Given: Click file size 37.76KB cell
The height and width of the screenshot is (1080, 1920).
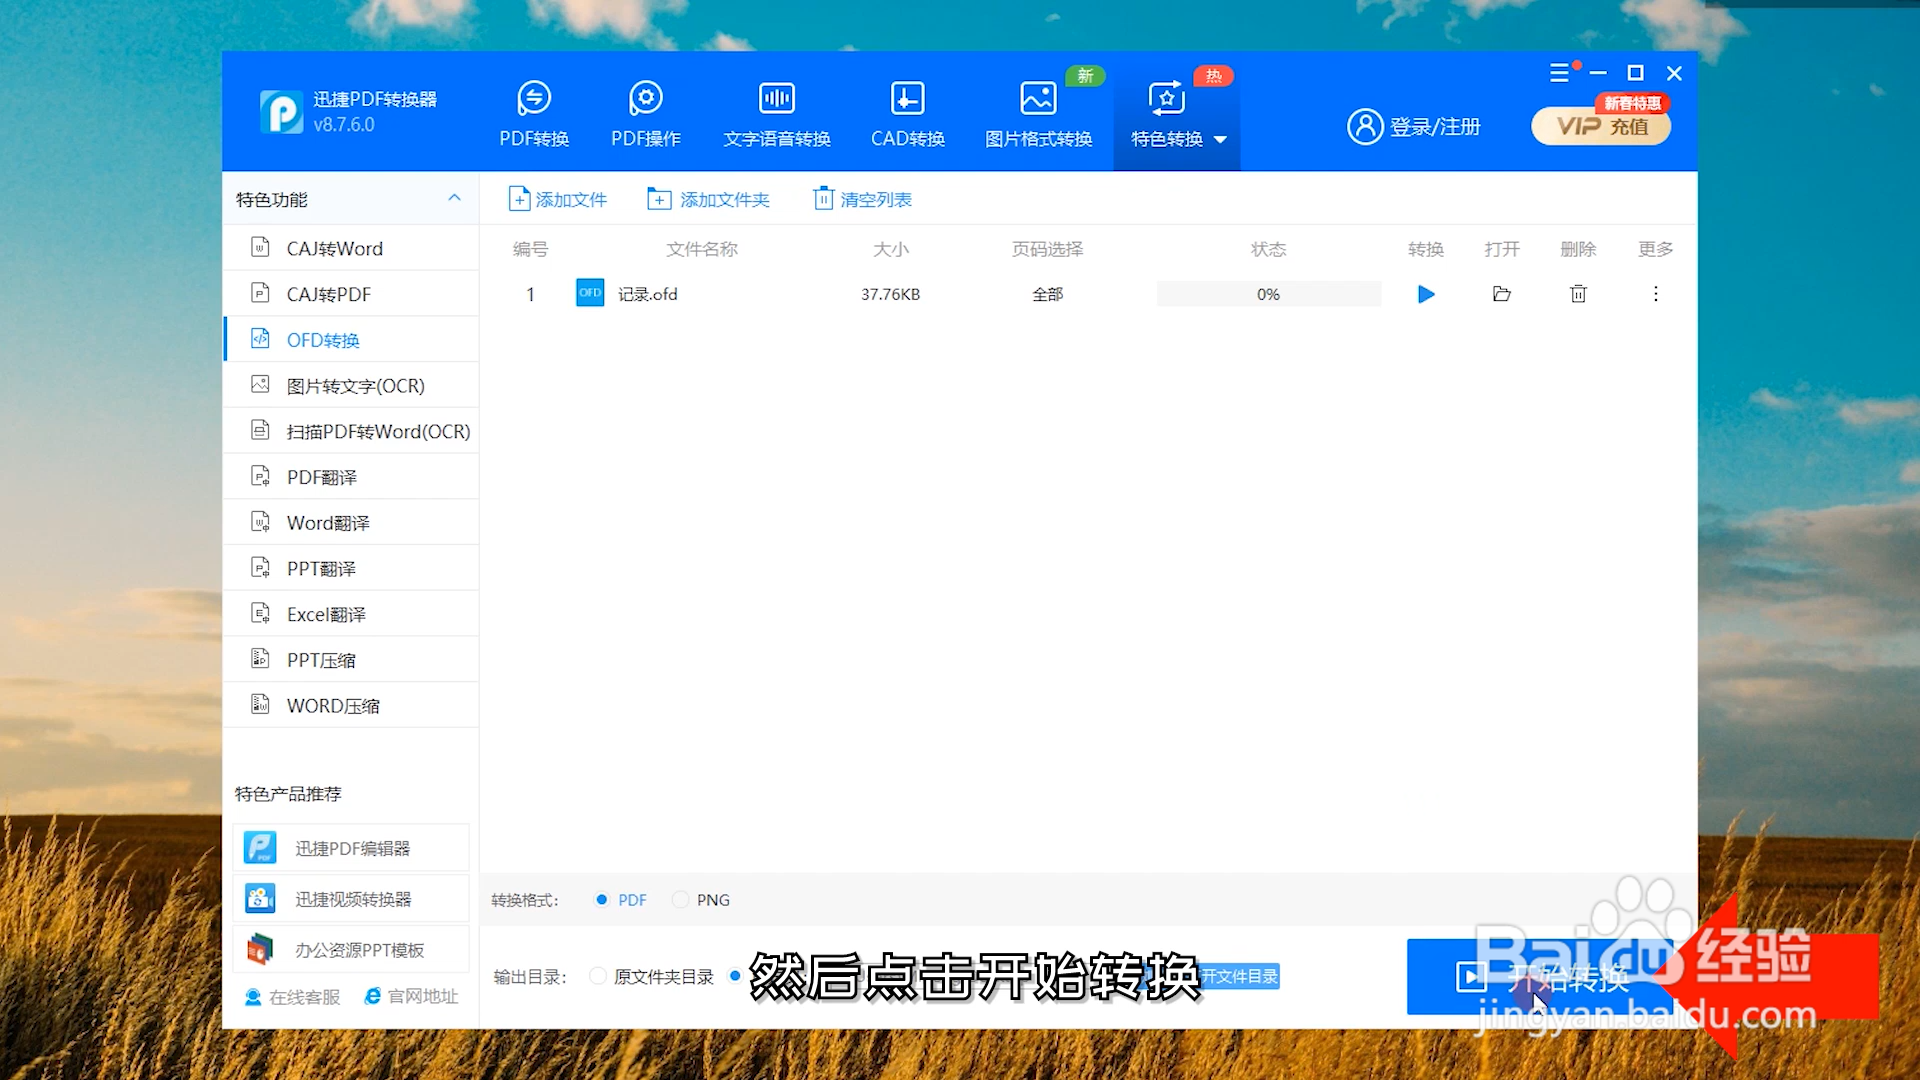Looking at the screenshot, I should click(890, 294).
